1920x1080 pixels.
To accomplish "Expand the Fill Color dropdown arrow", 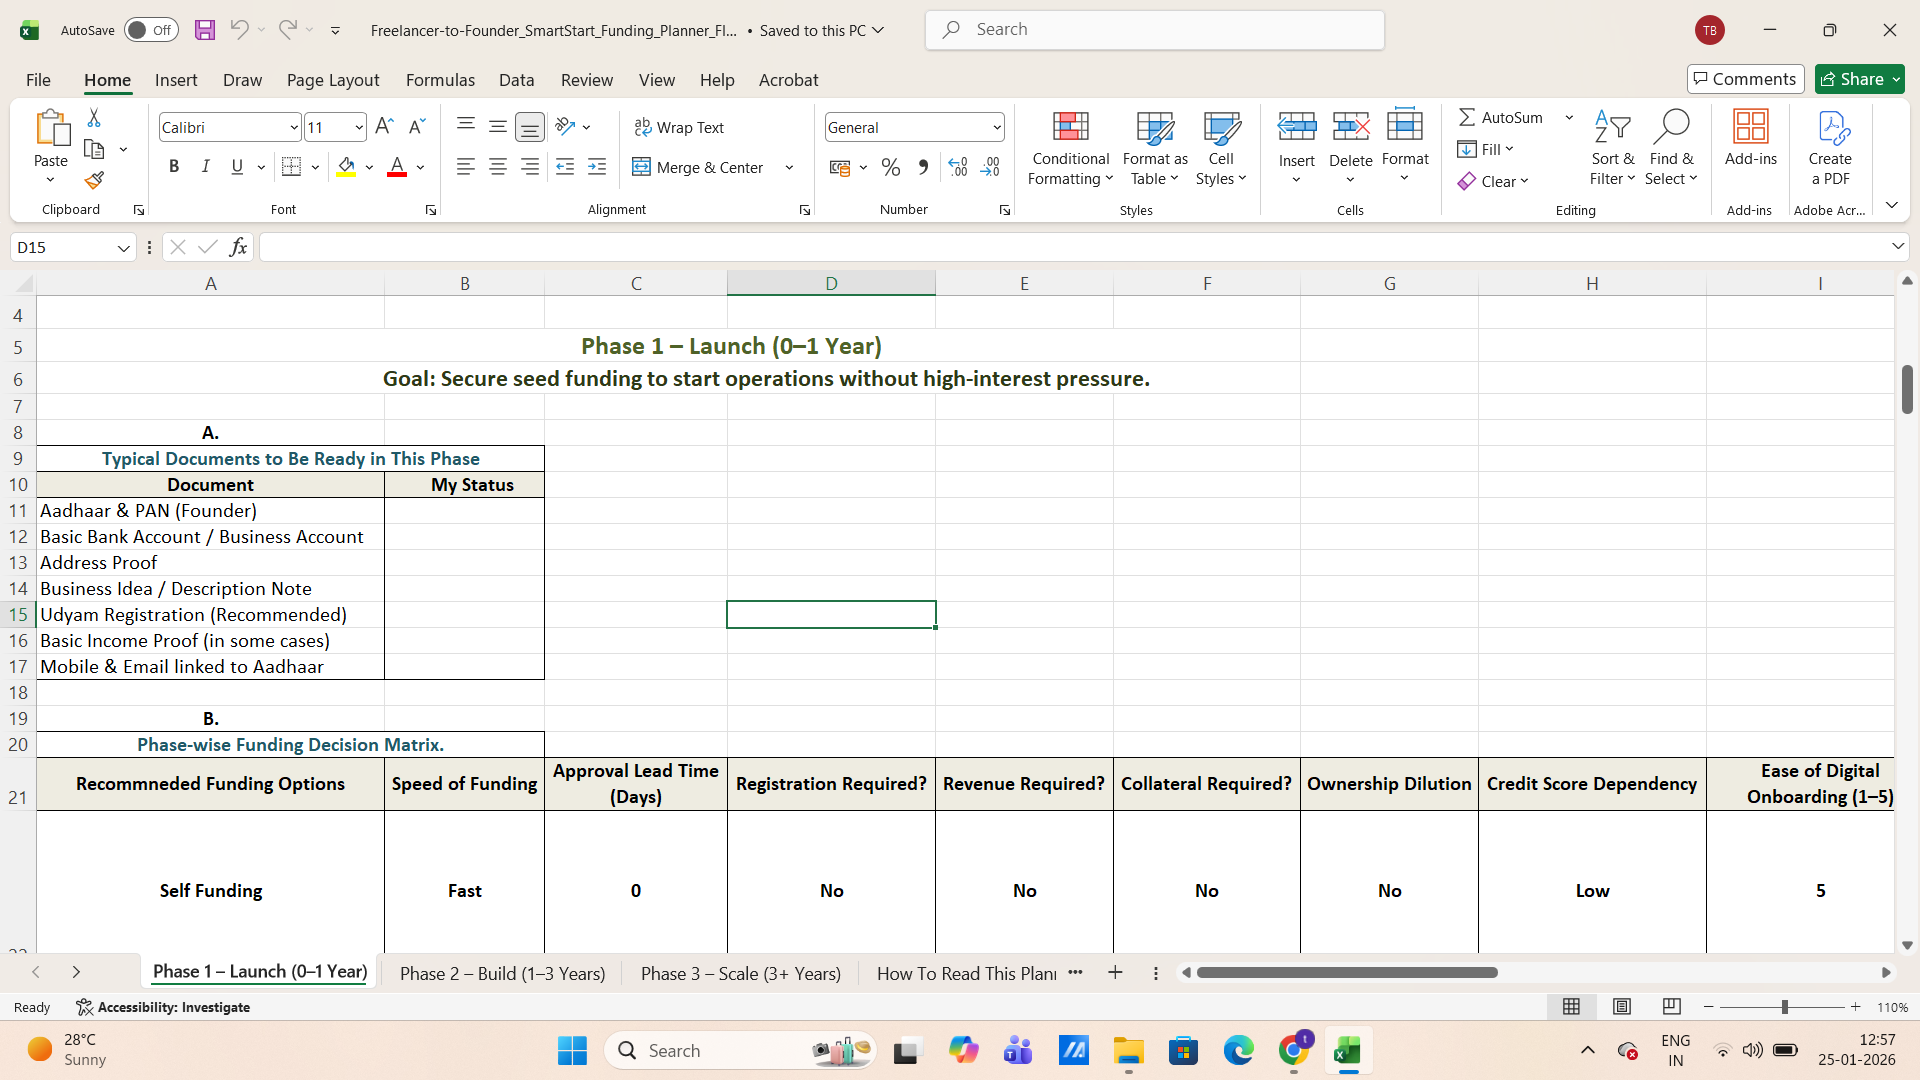I will (369, 167).
